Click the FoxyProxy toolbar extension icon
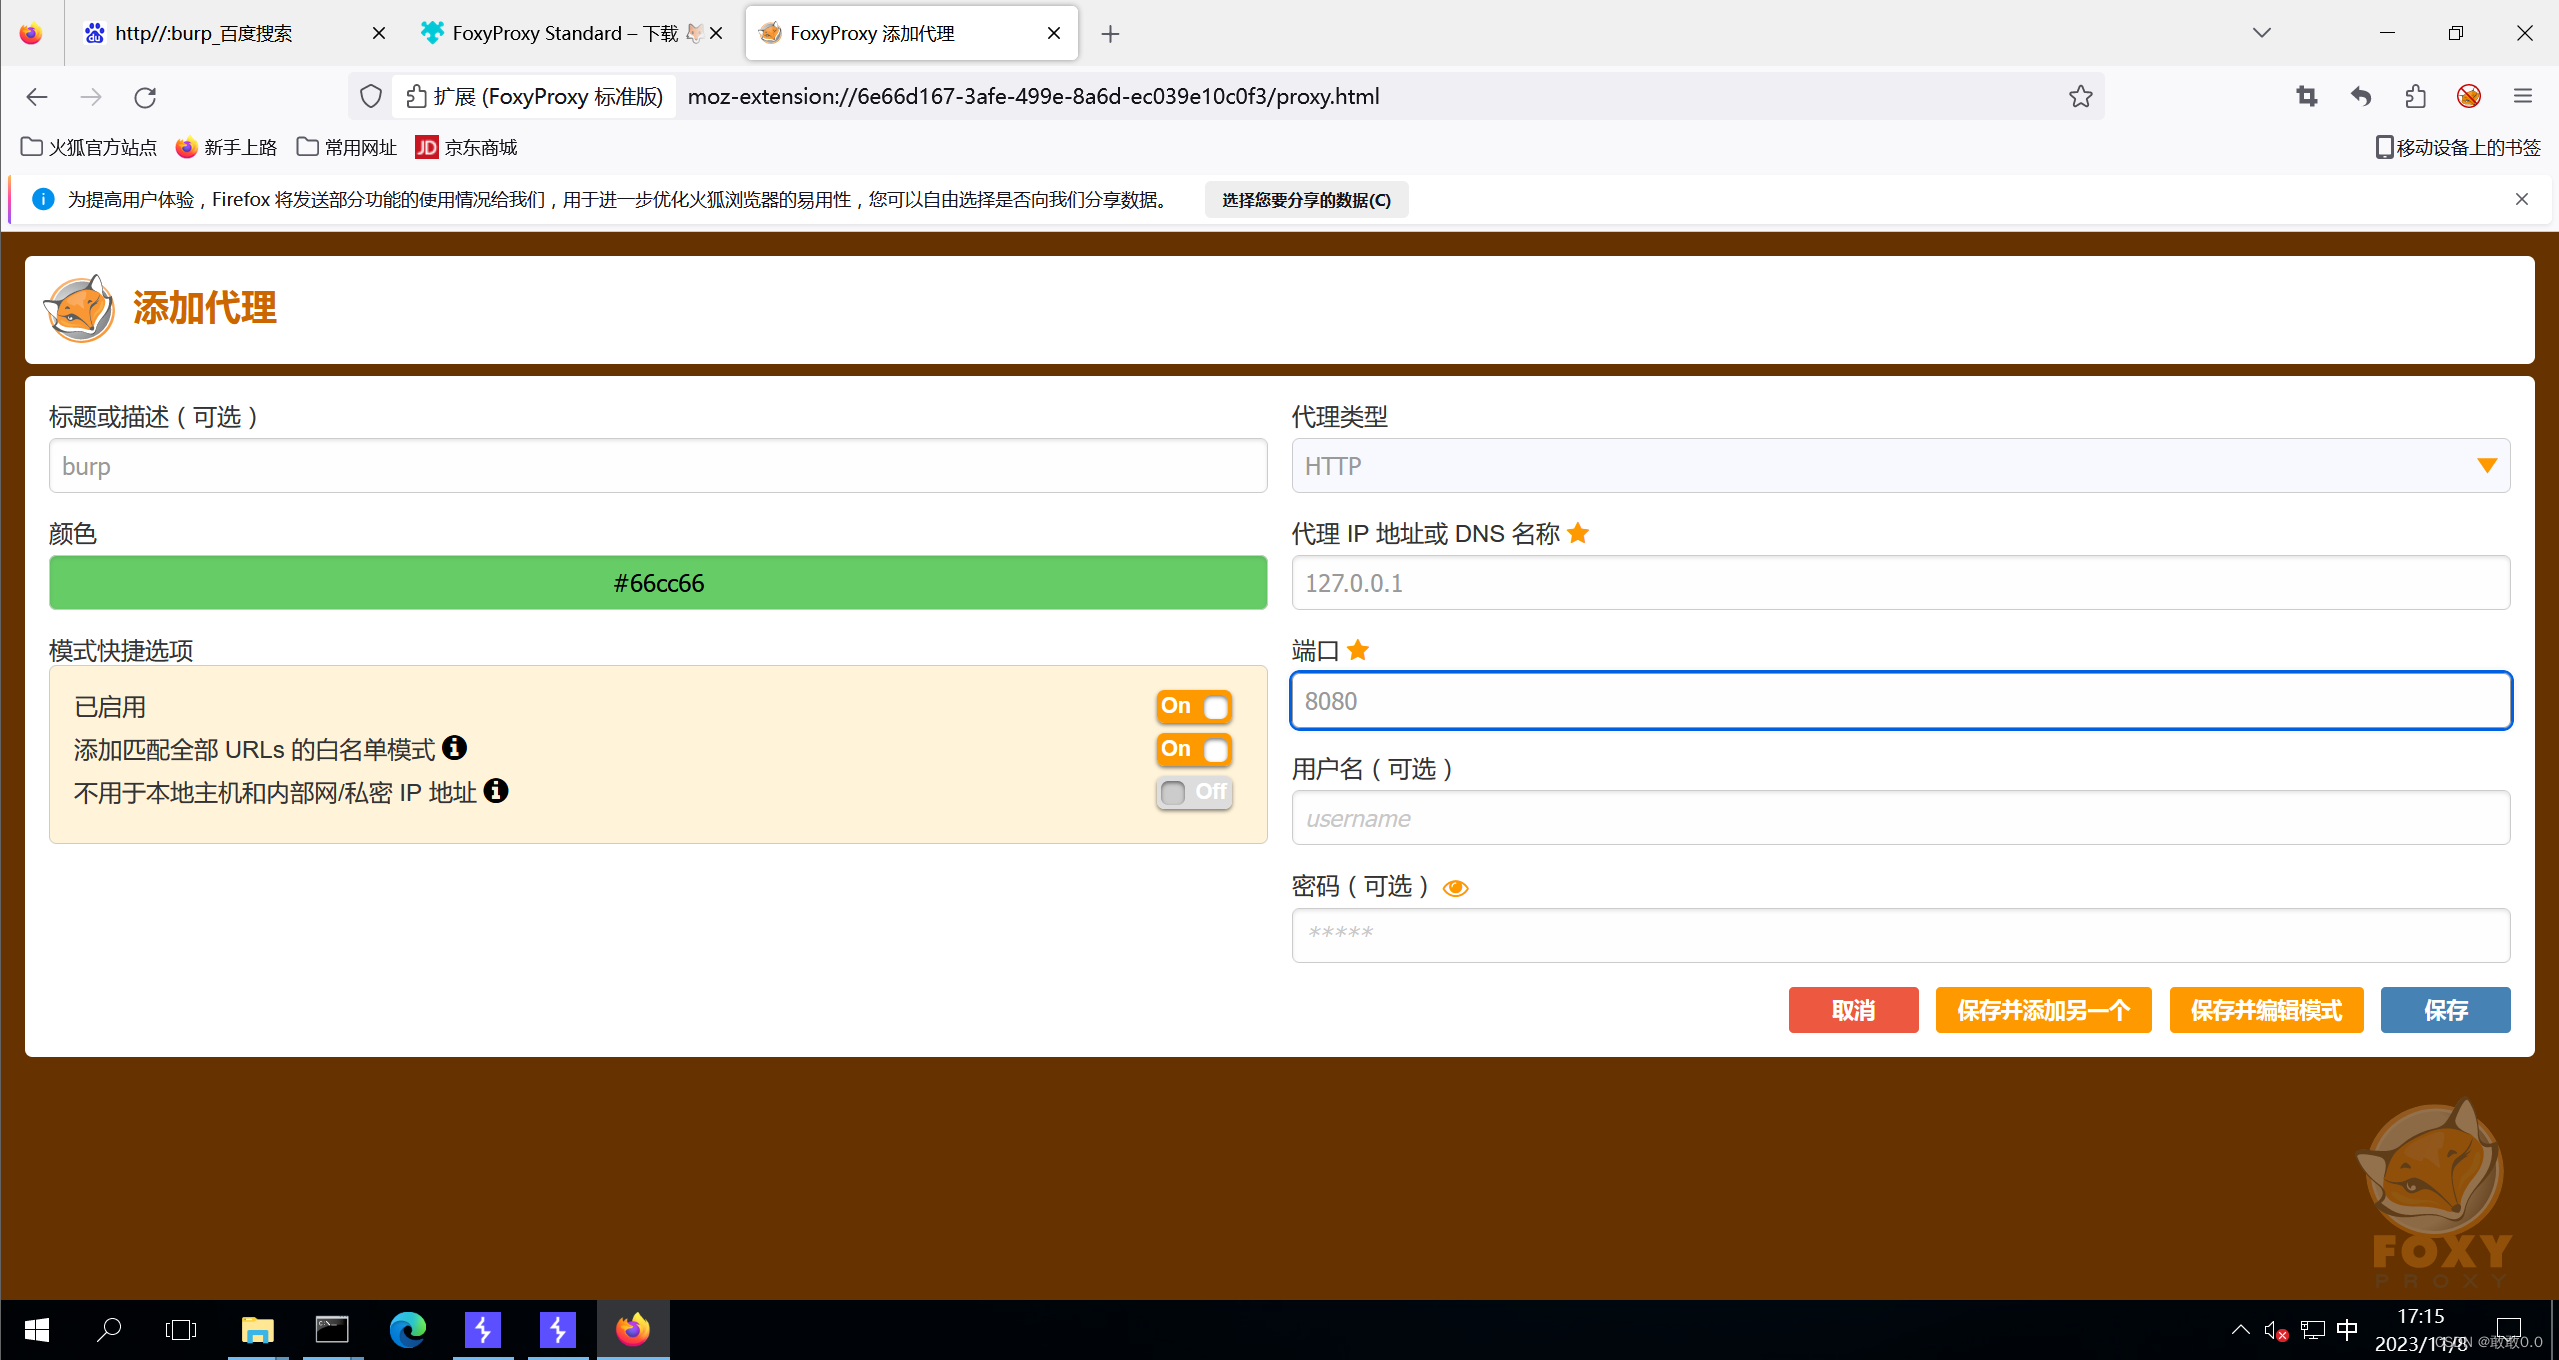This screenshot has height=1360, width=2559. point(2468,96)
